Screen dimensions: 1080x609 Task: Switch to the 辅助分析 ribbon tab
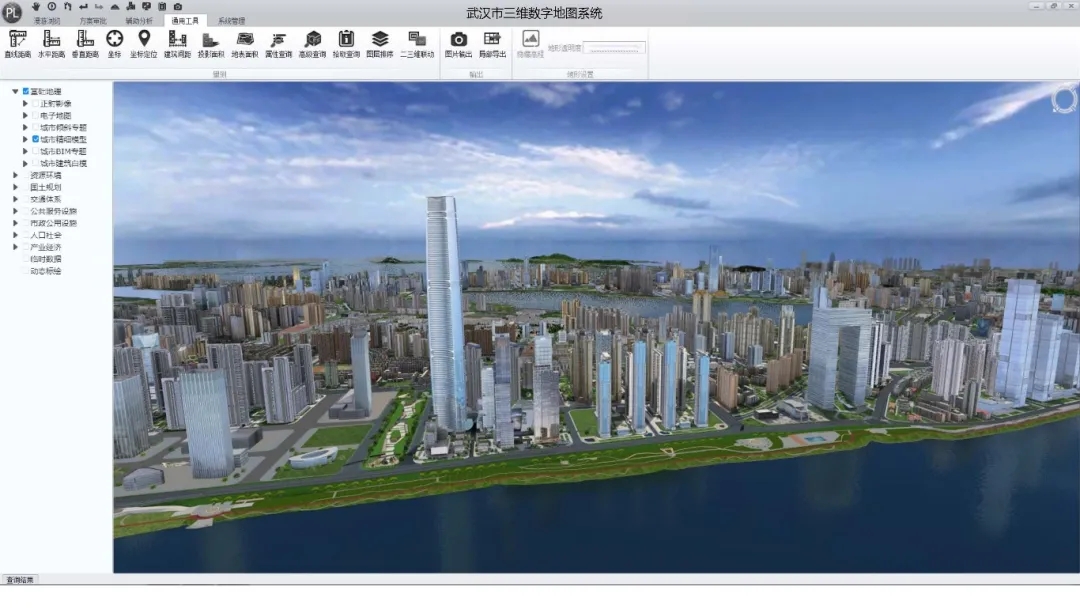139,20
